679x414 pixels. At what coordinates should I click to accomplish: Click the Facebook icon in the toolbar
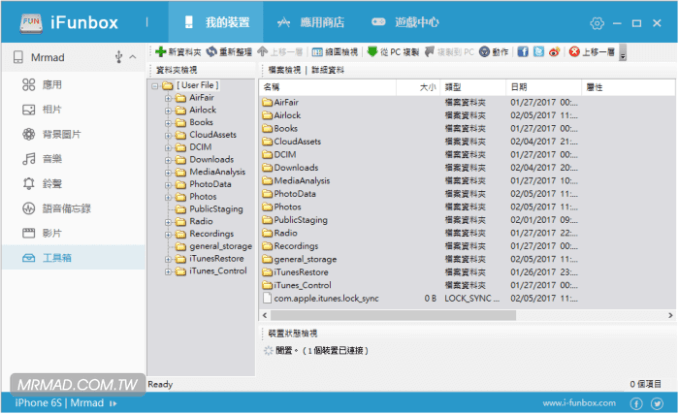[523, 52]
